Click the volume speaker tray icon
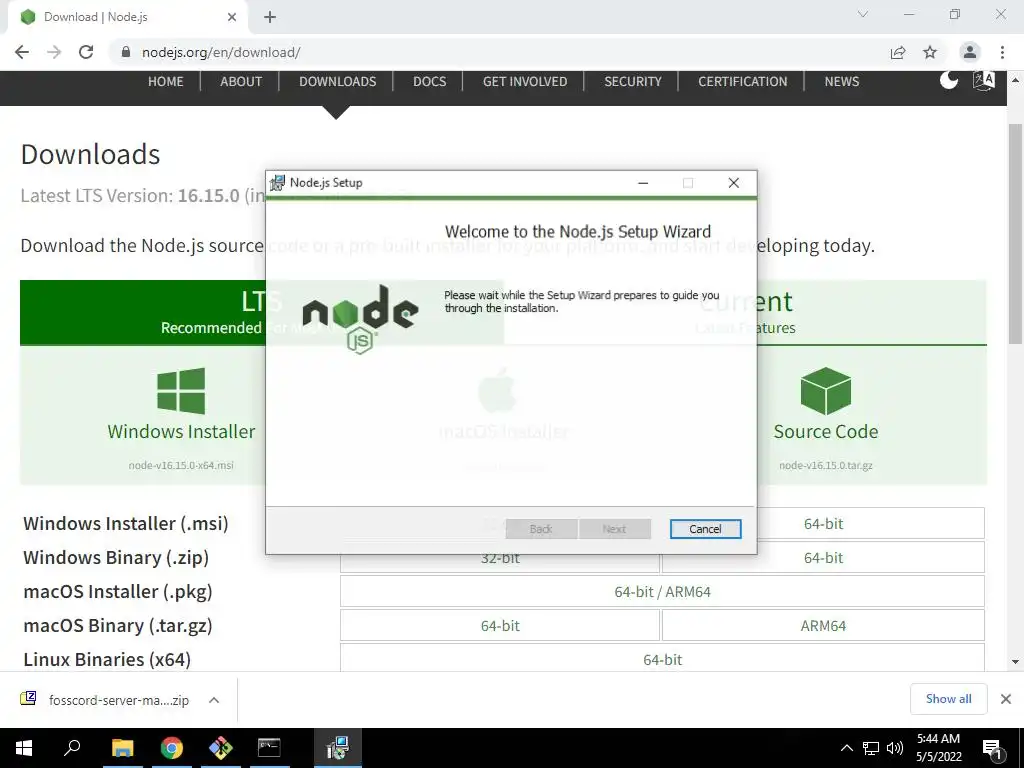 tap(895, 748)
